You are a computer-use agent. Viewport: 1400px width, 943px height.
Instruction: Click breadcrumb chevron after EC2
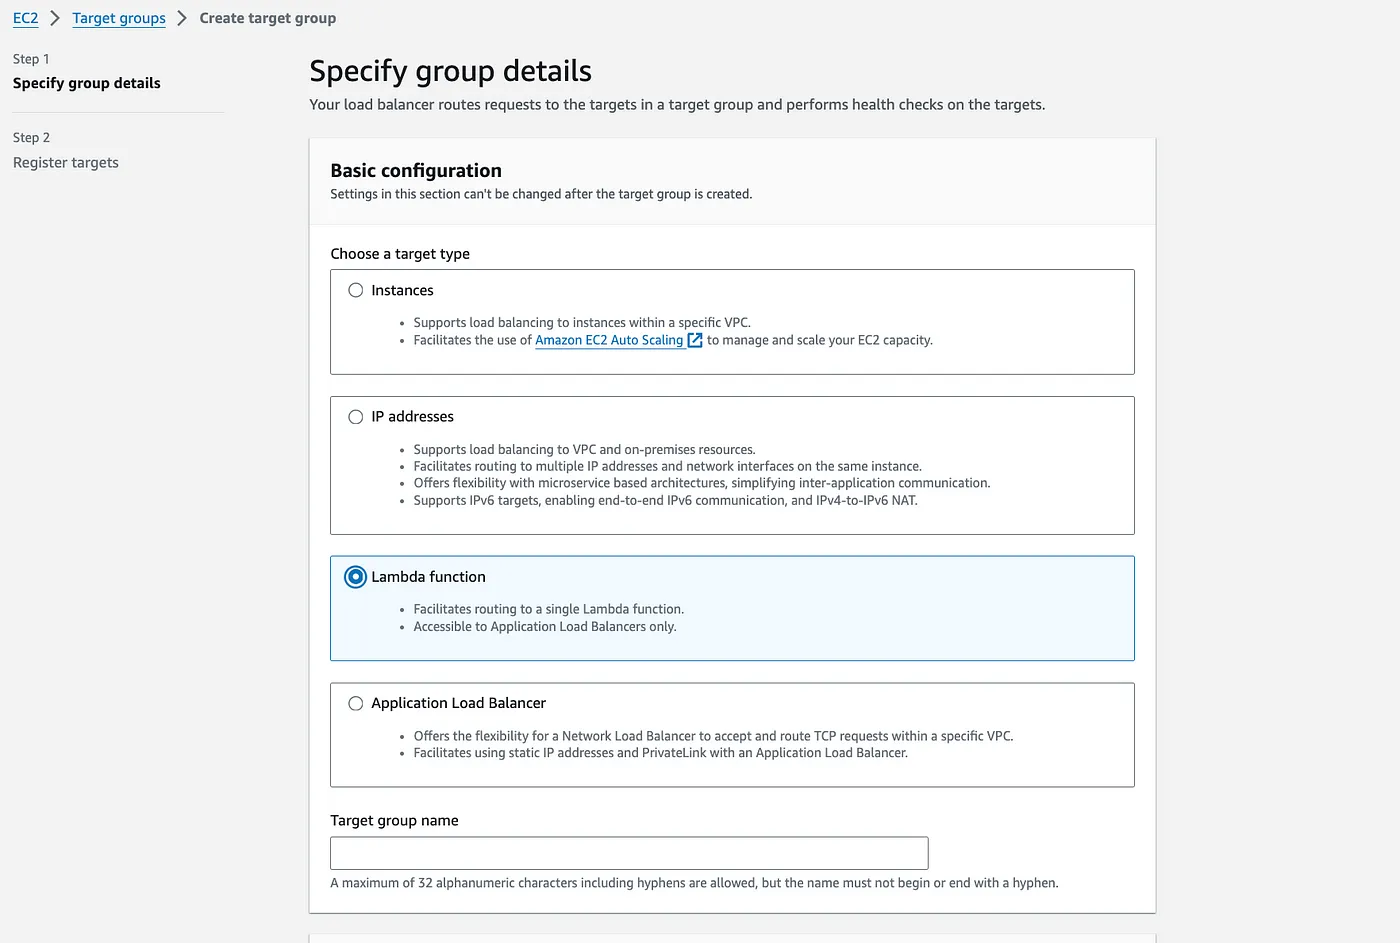pyautogui.click(x=55, y=18)
